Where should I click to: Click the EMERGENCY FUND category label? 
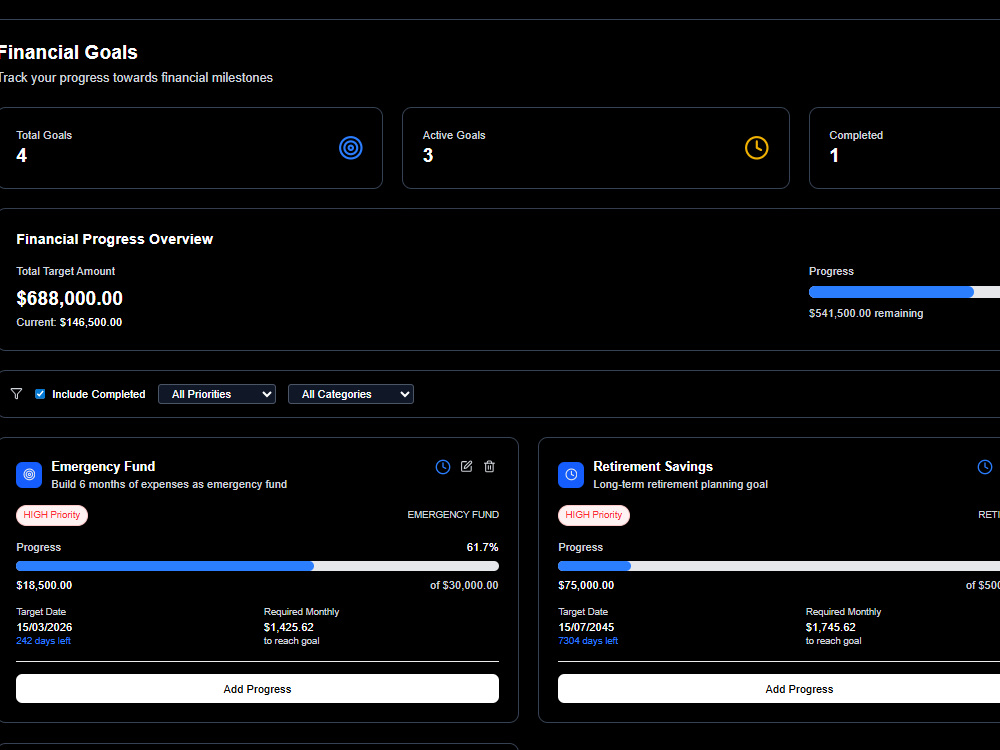point(453,515)
